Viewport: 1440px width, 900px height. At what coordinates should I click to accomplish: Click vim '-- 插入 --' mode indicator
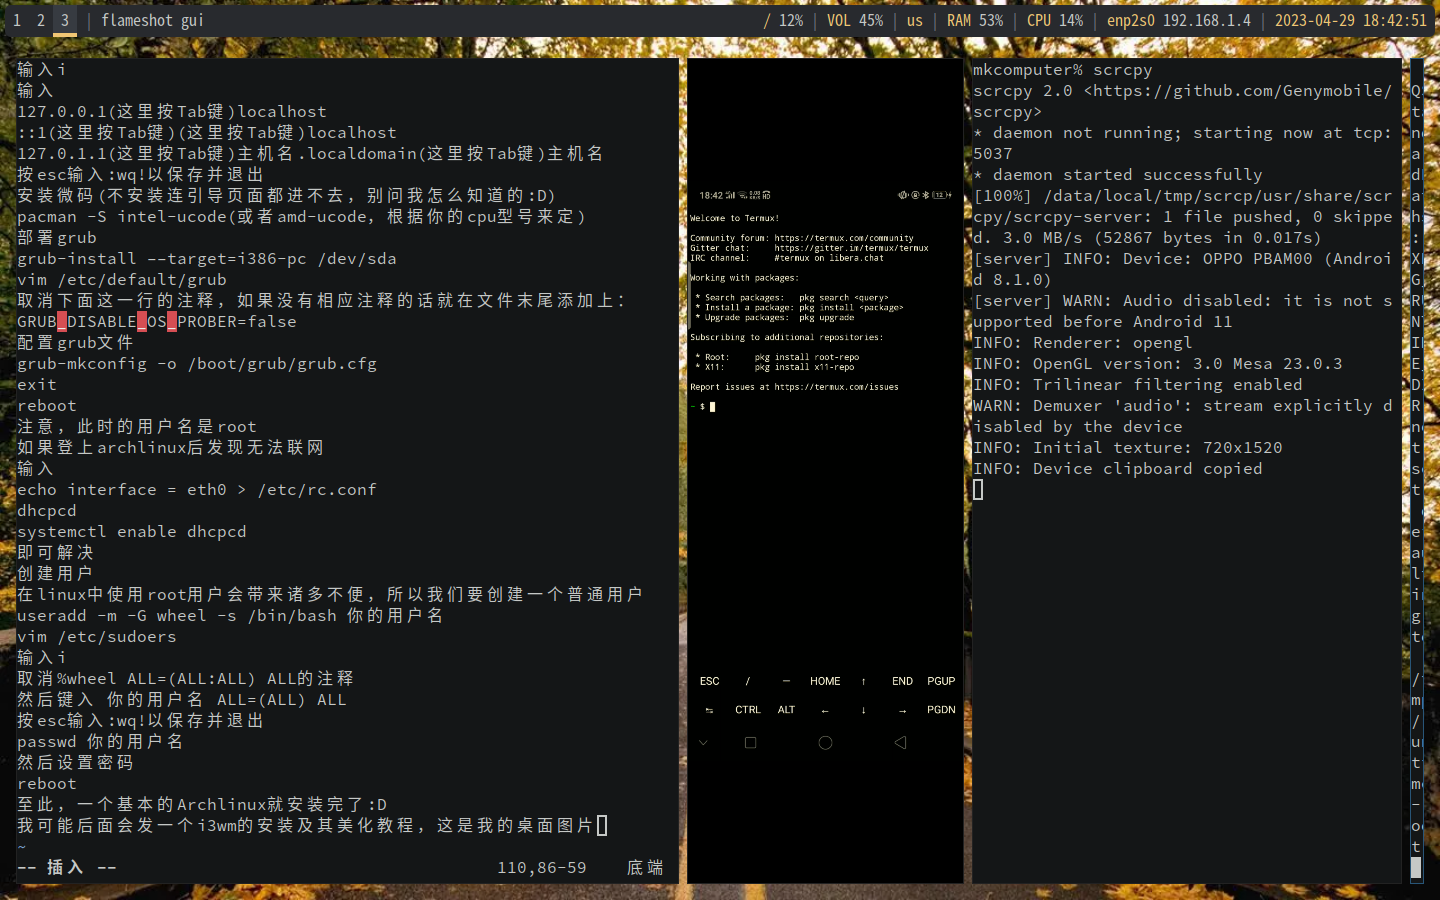click(67, 868)
